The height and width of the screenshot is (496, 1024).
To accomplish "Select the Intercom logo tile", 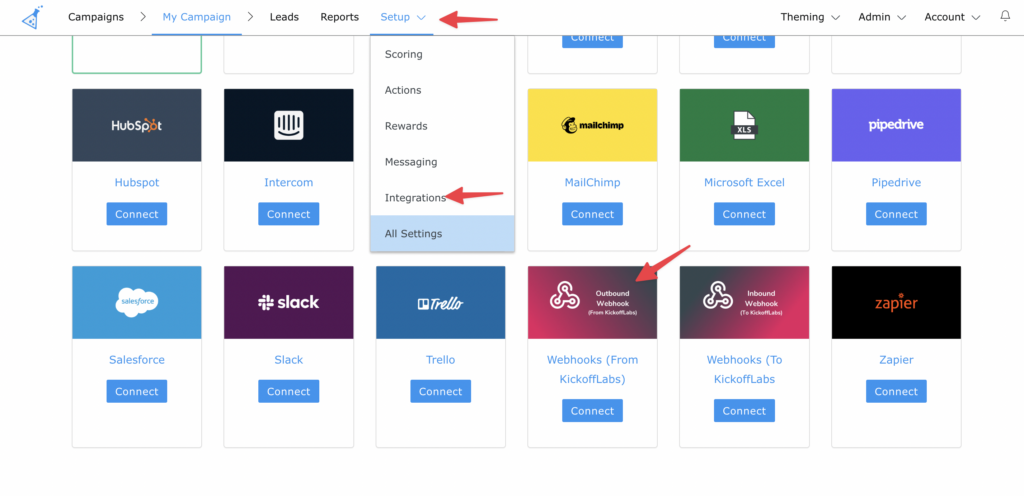I will coord(289,125).
